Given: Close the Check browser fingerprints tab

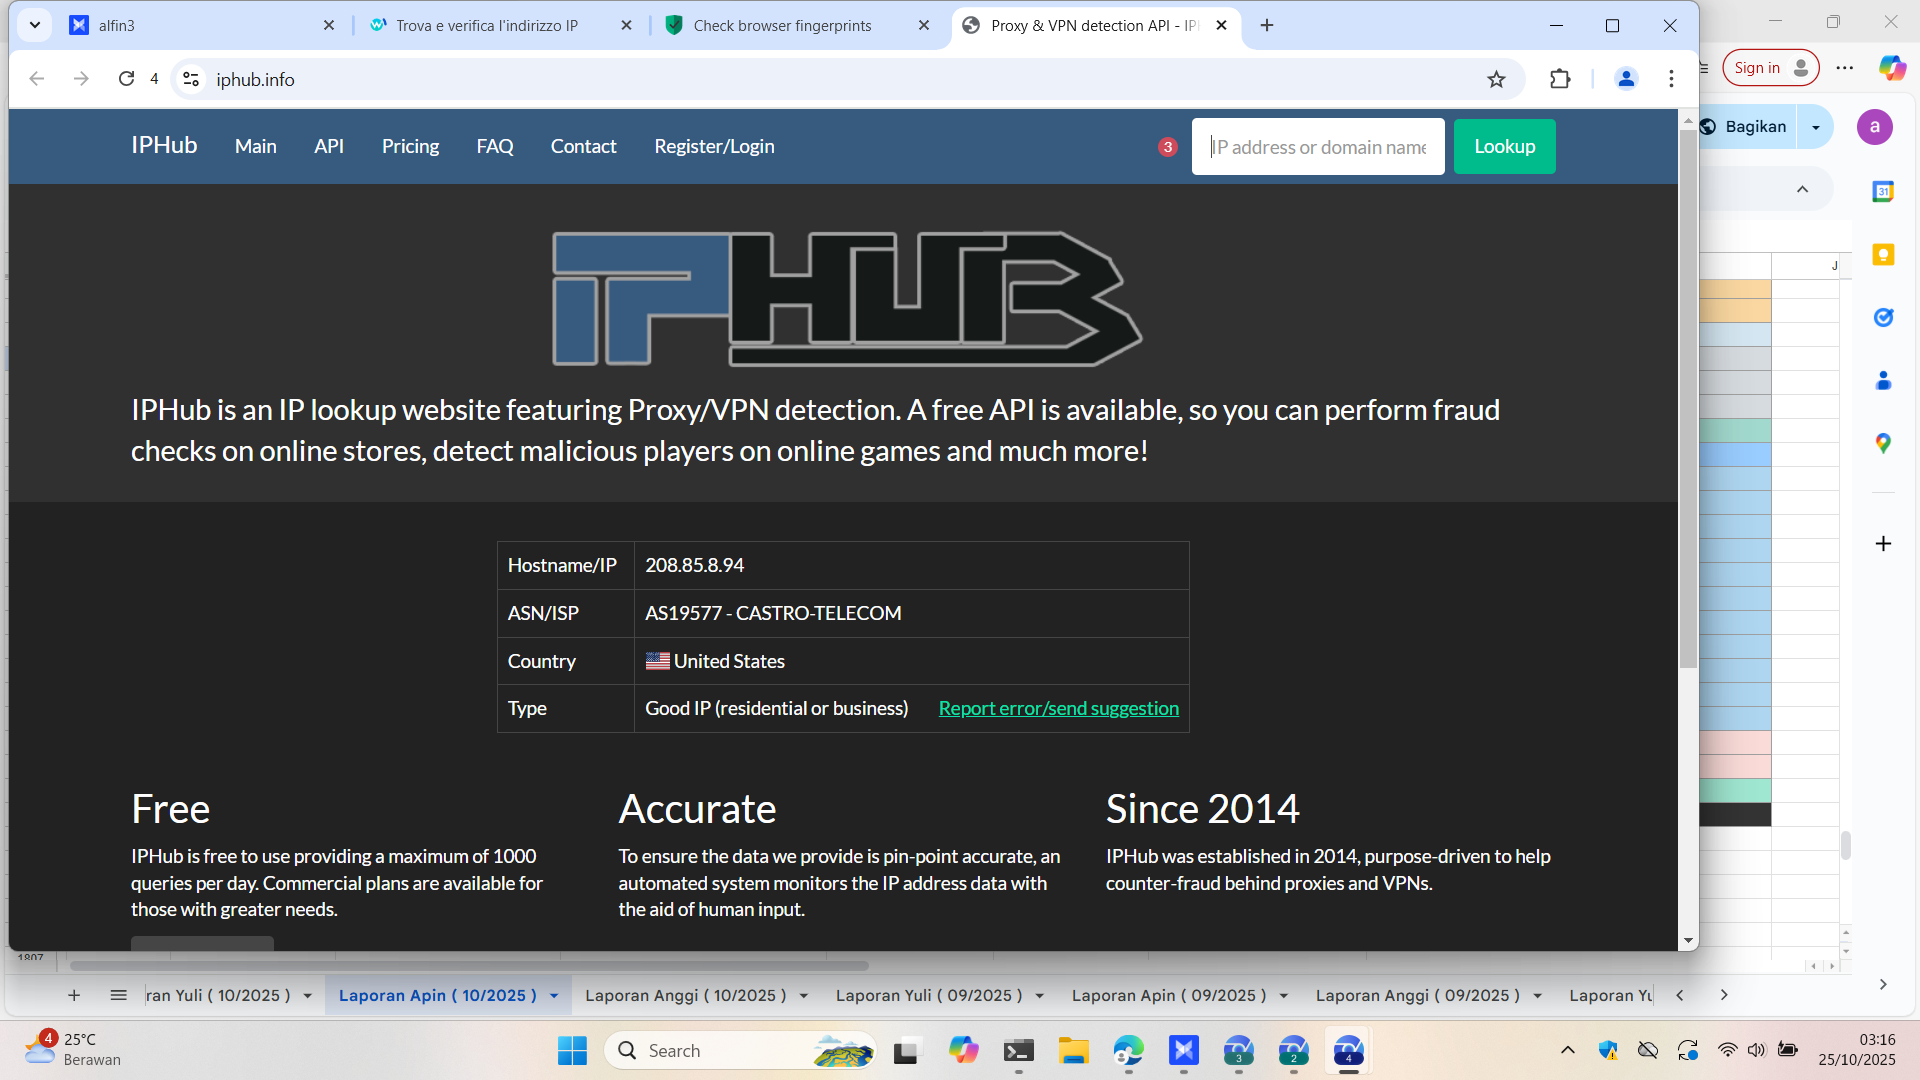Looking at the screenshot, I should [x=924, y=25].
